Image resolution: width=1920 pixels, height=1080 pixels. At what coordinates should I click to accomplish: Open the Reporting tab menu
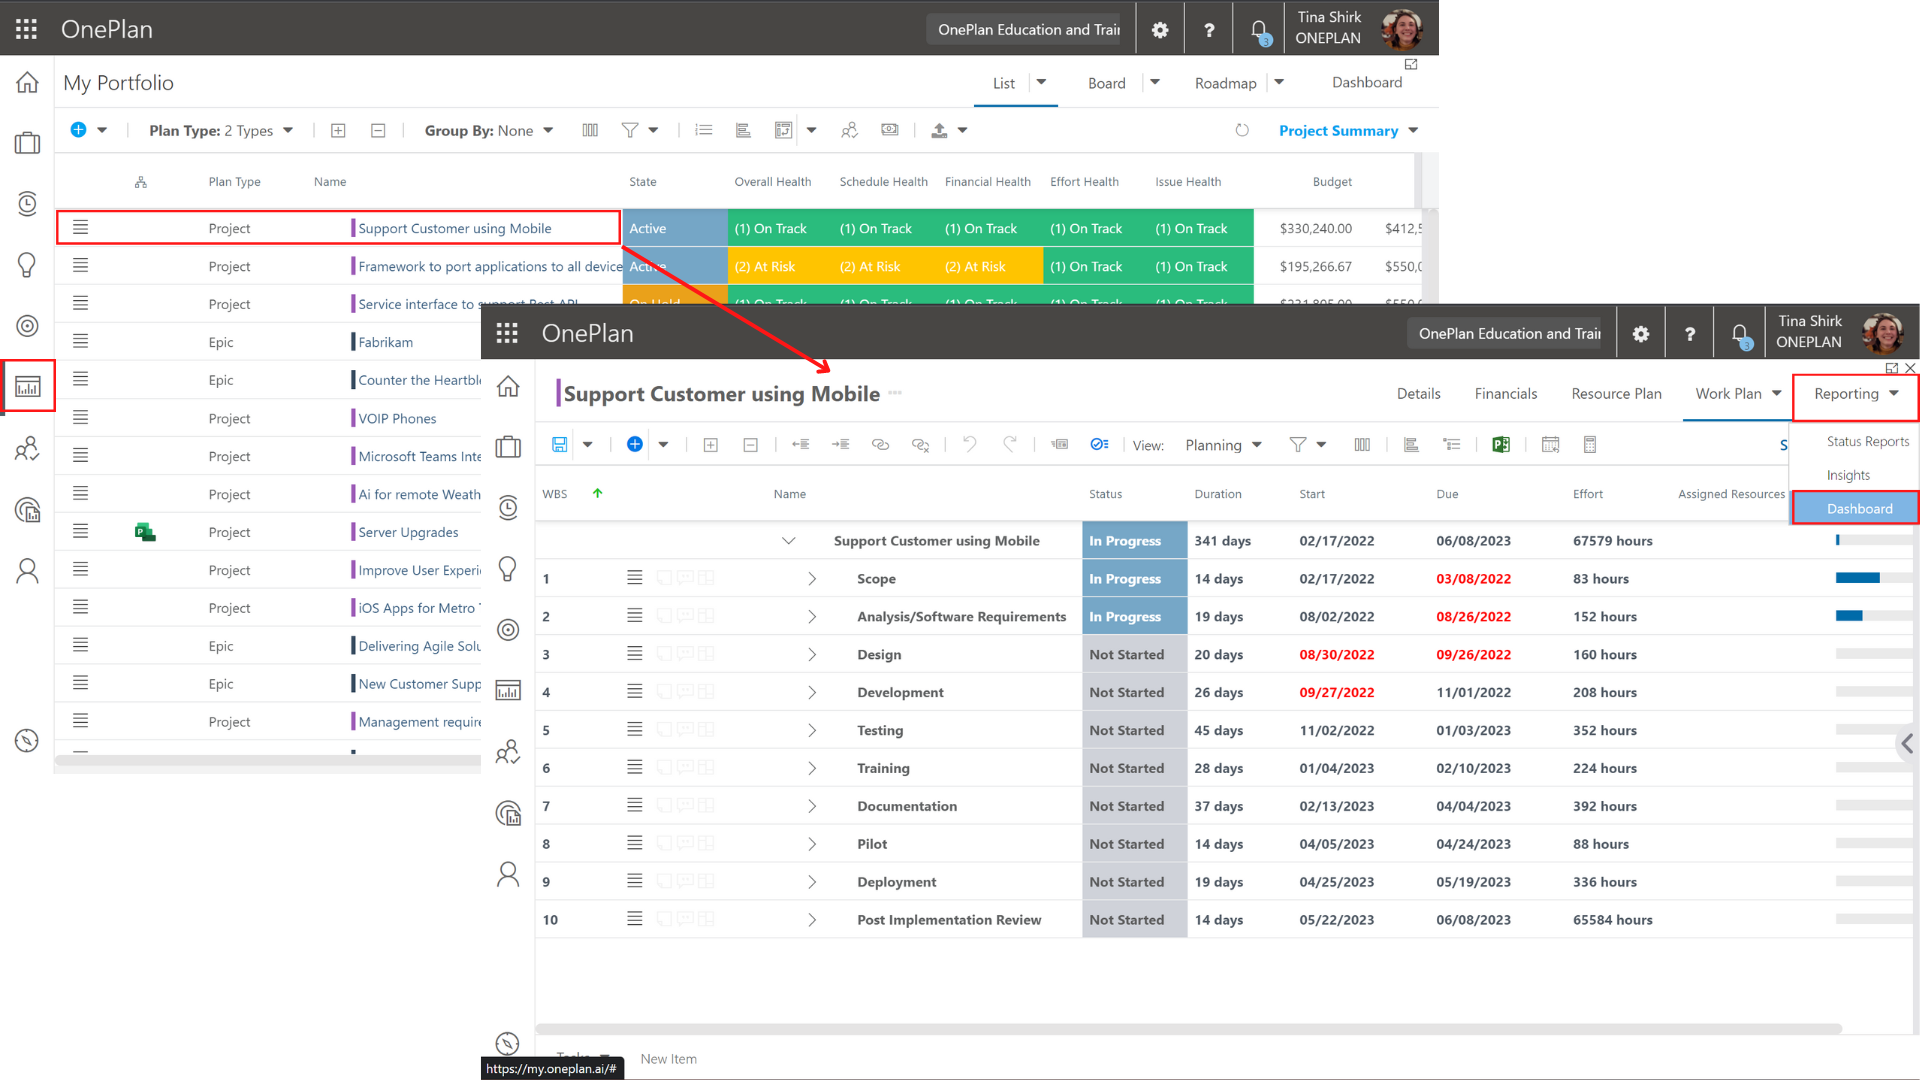1856,394
